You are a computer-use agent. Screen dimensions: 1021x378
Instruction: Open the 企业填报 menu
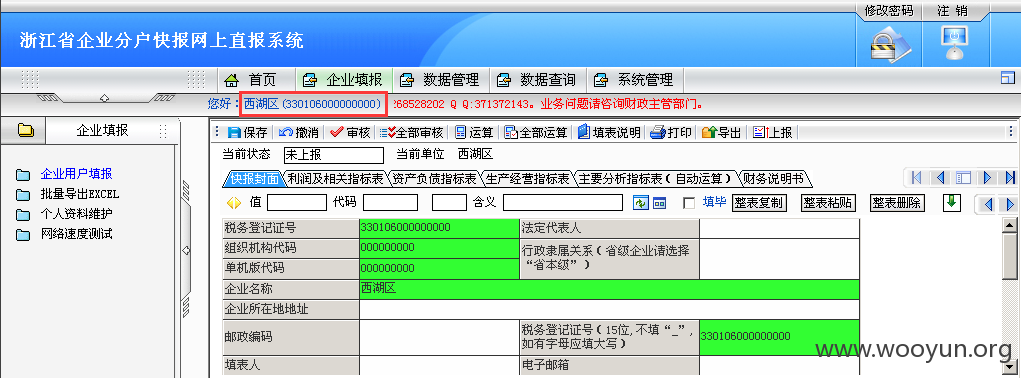pos(343,81)
